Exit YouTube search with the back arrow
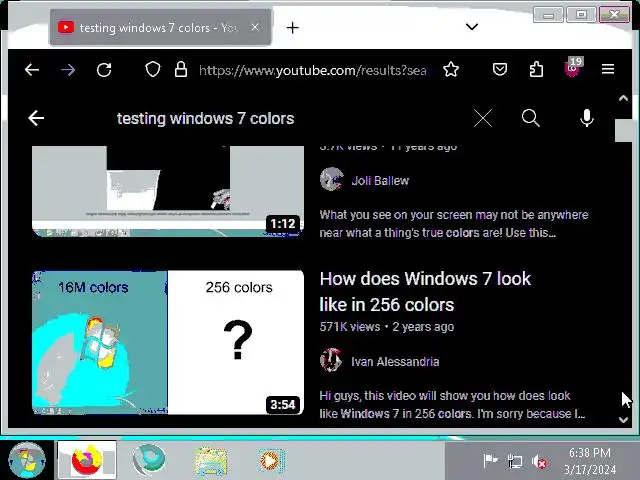This screenshot has height=480, width=640. click(x=36, y=118)
